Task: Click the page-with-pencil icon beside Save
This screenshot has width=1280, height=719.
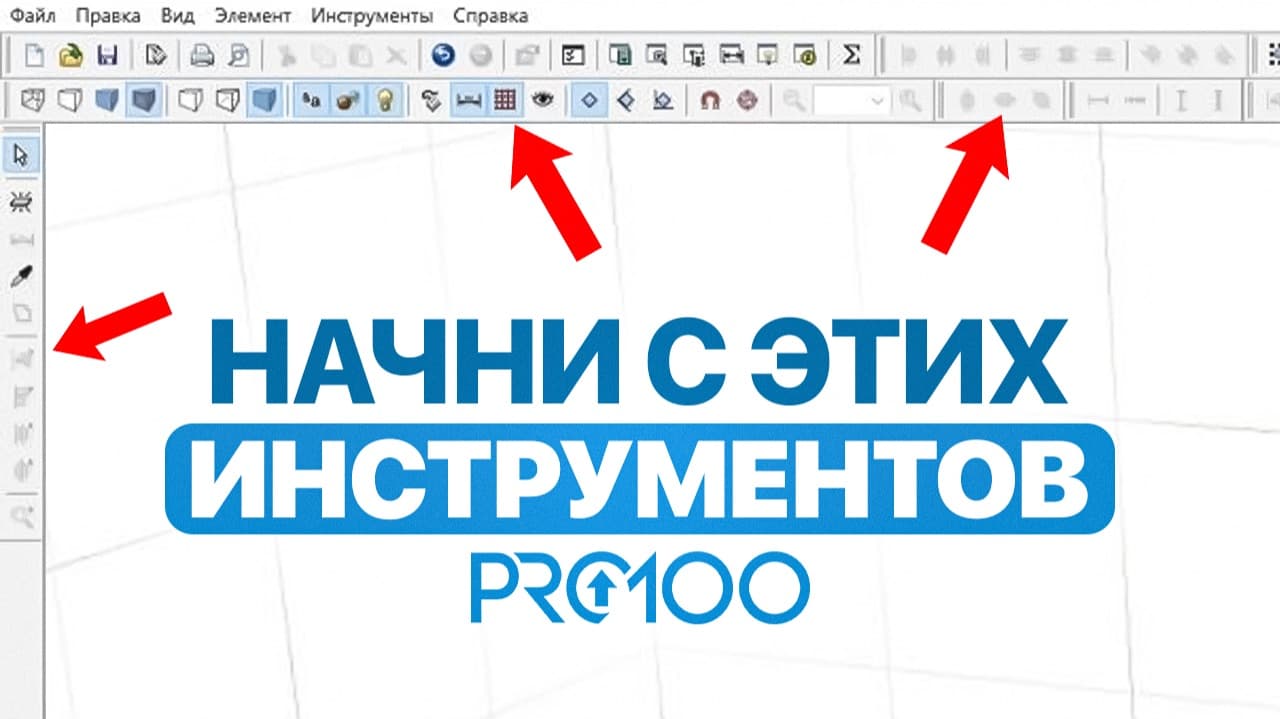Action: coord(155,55)
